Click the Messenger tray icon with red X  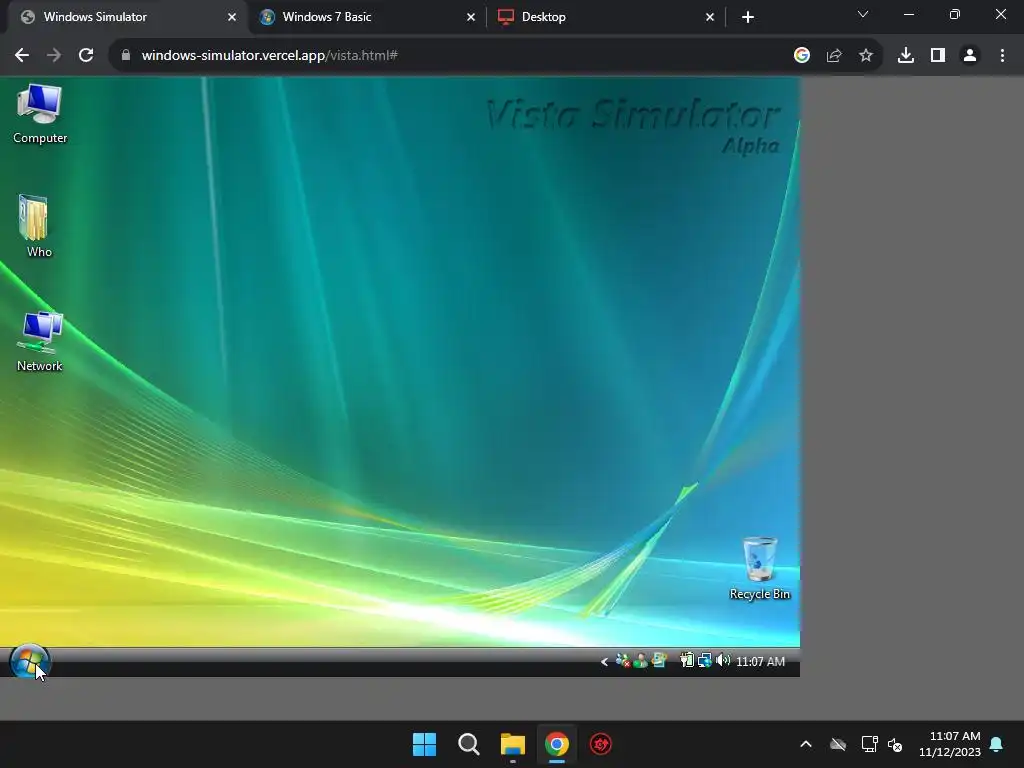(x=623, y=661)
